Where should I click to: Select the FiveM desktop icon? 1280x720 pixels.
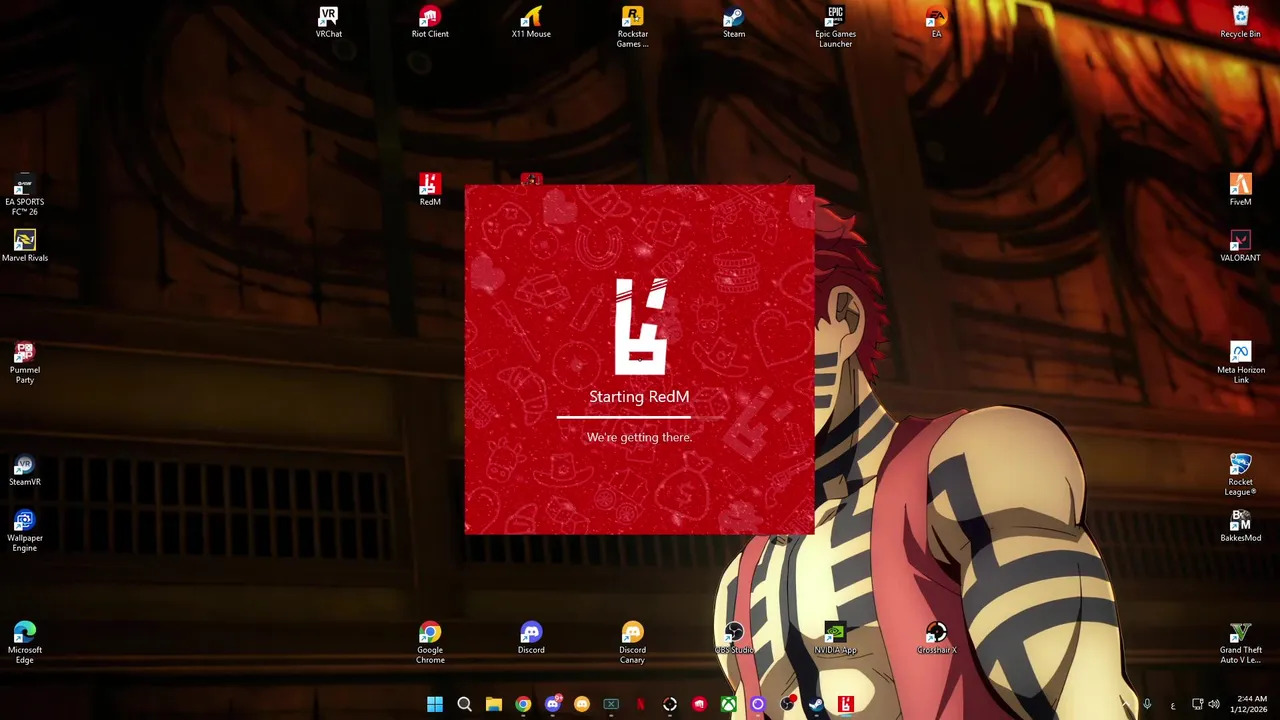click(x=1240, y=190)
